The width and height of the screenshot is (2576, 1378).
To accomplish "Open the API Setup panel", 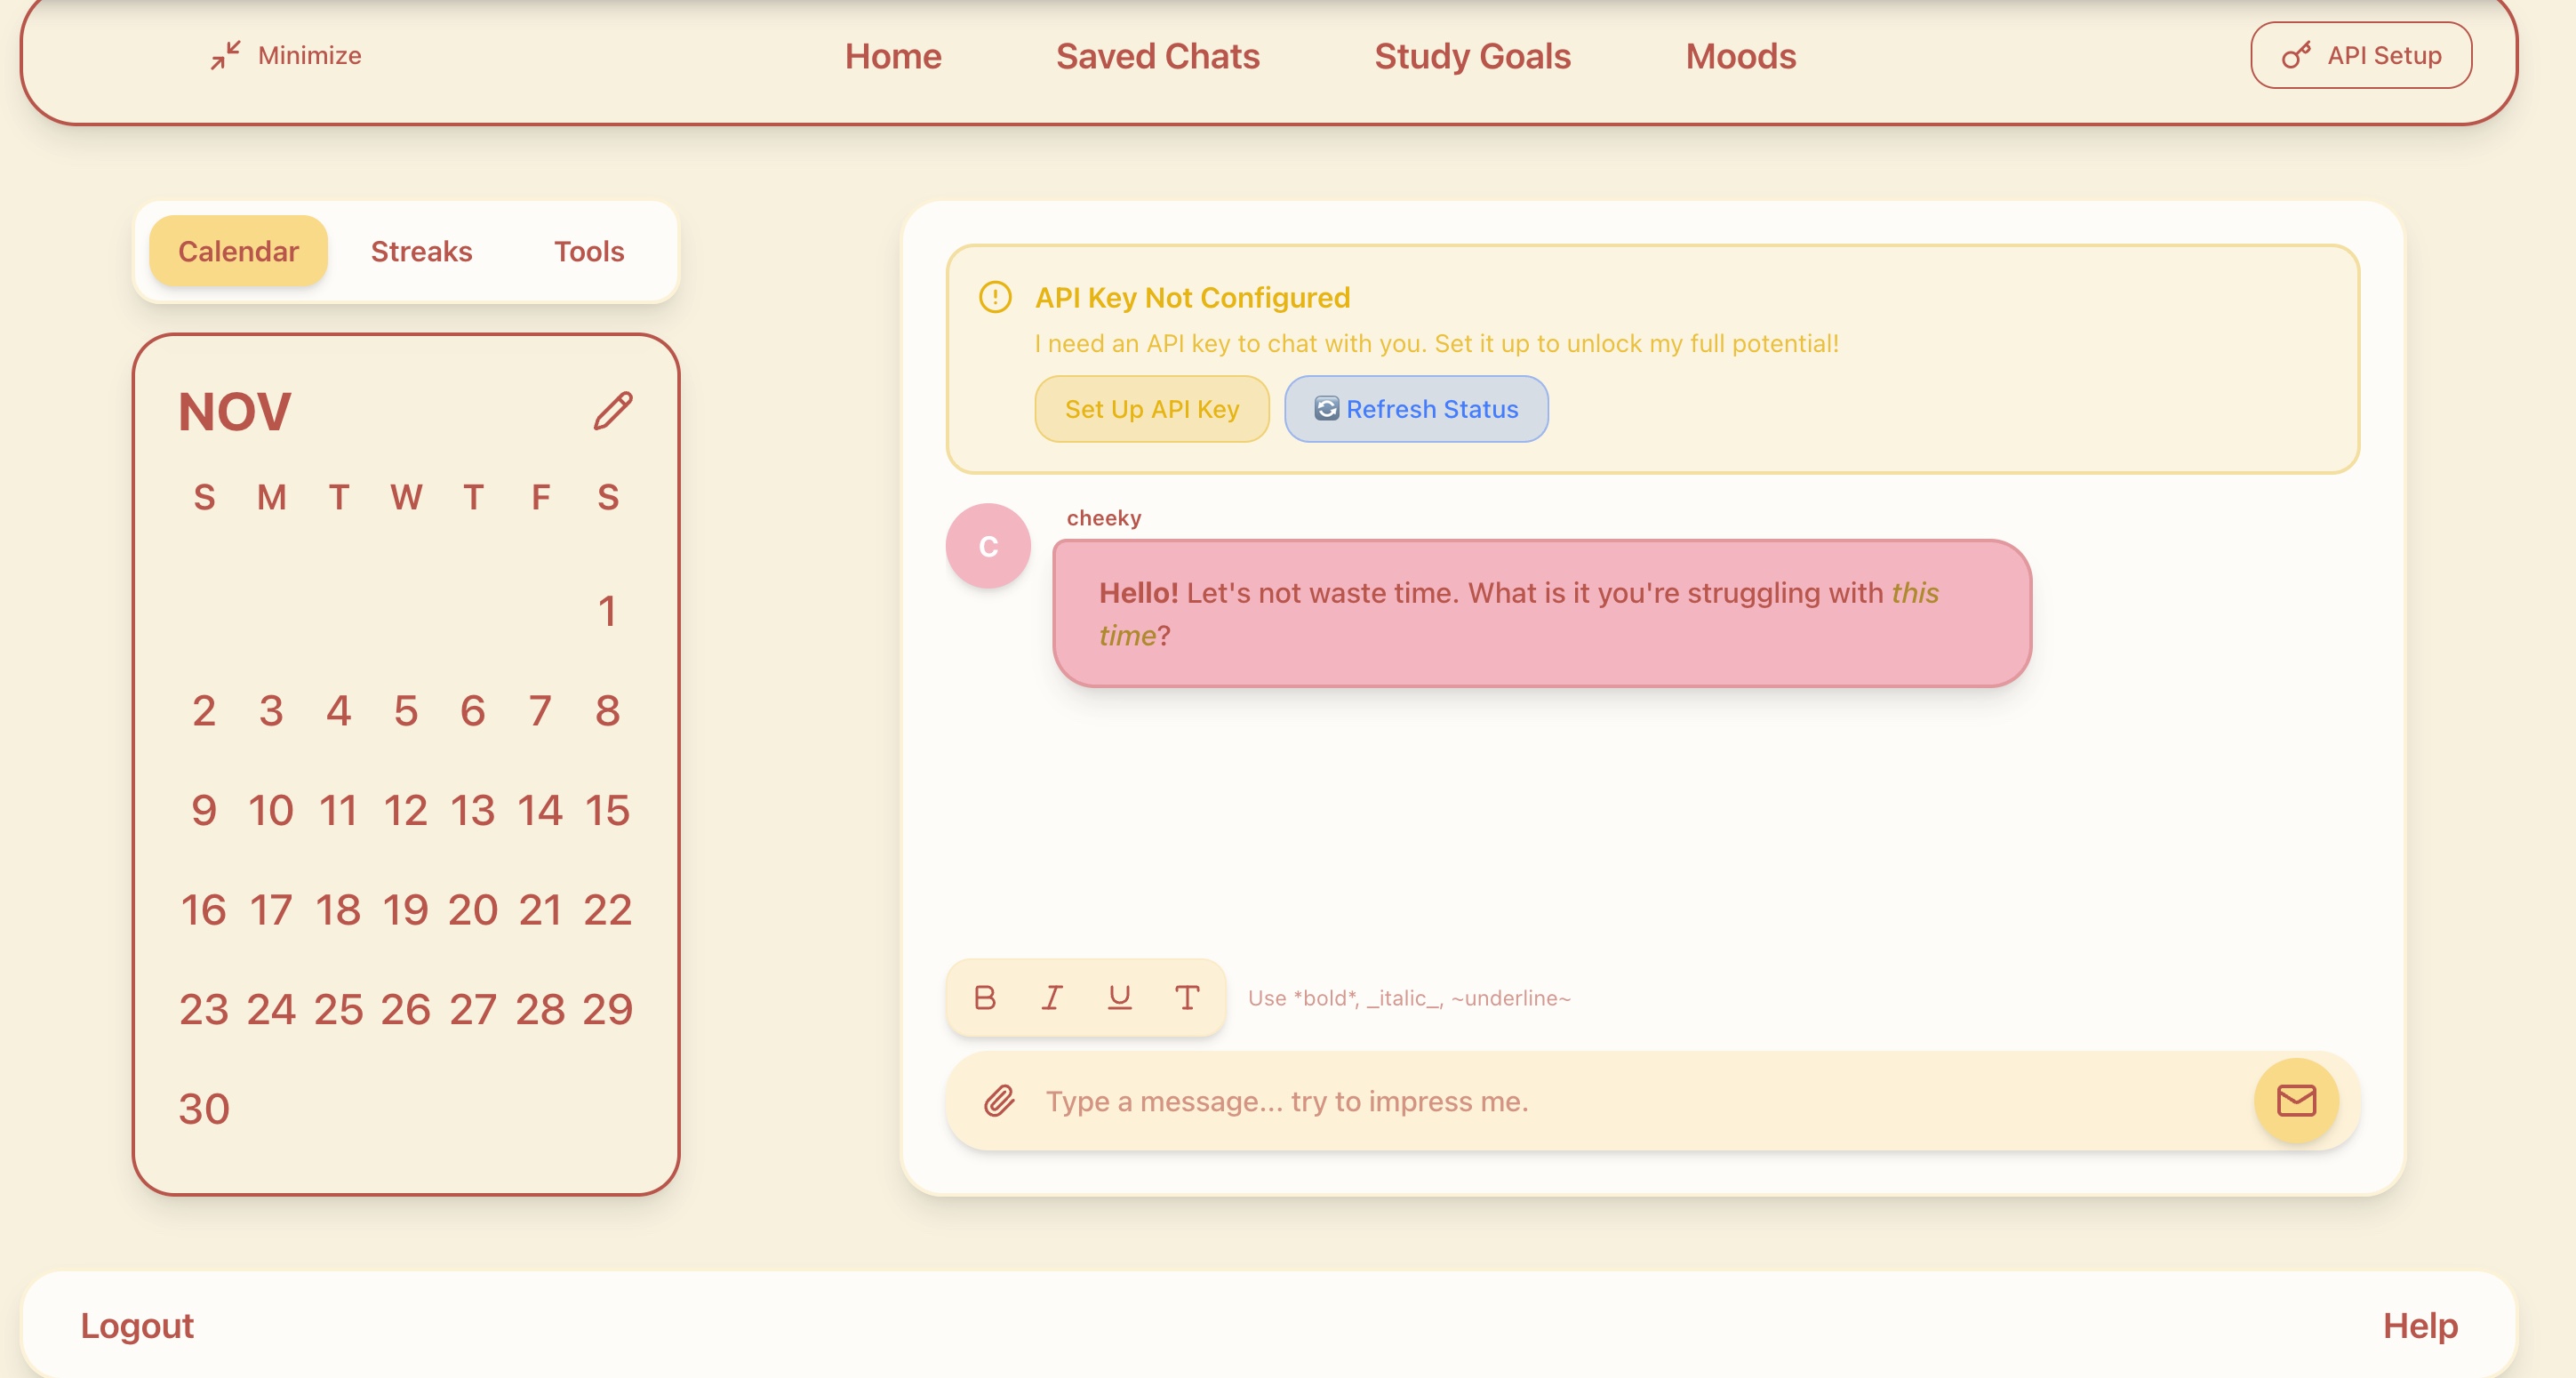I will 2360,55.
